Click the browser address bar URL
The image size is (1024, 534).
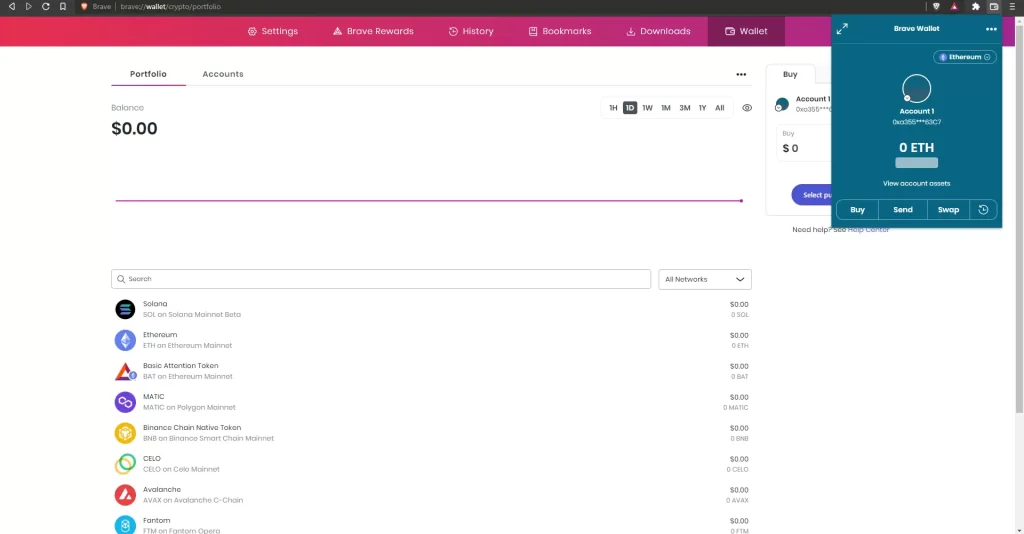tap(170, 7)
